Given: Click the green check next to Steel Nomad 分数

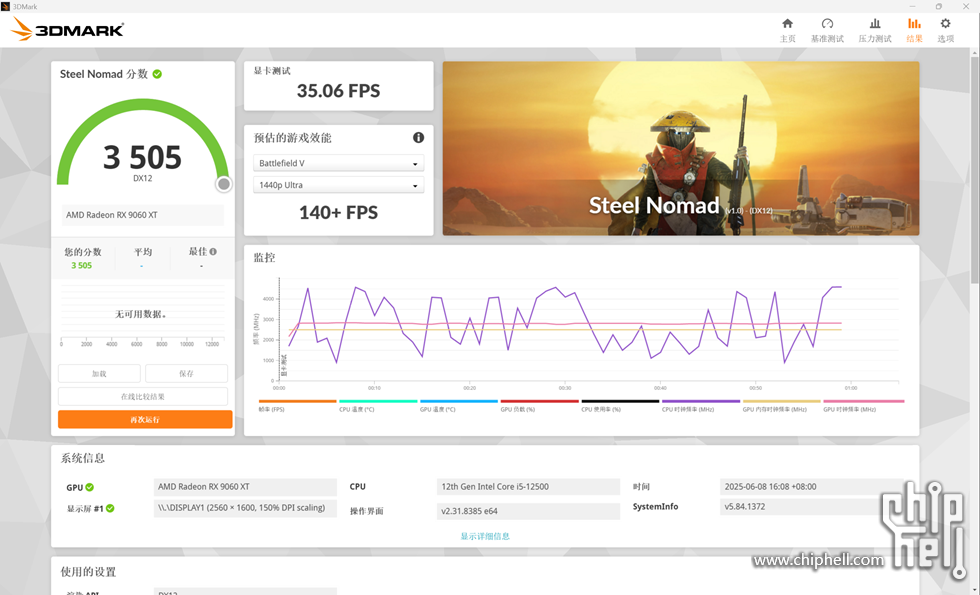Looking at the screenshot, I should (158, 74).
